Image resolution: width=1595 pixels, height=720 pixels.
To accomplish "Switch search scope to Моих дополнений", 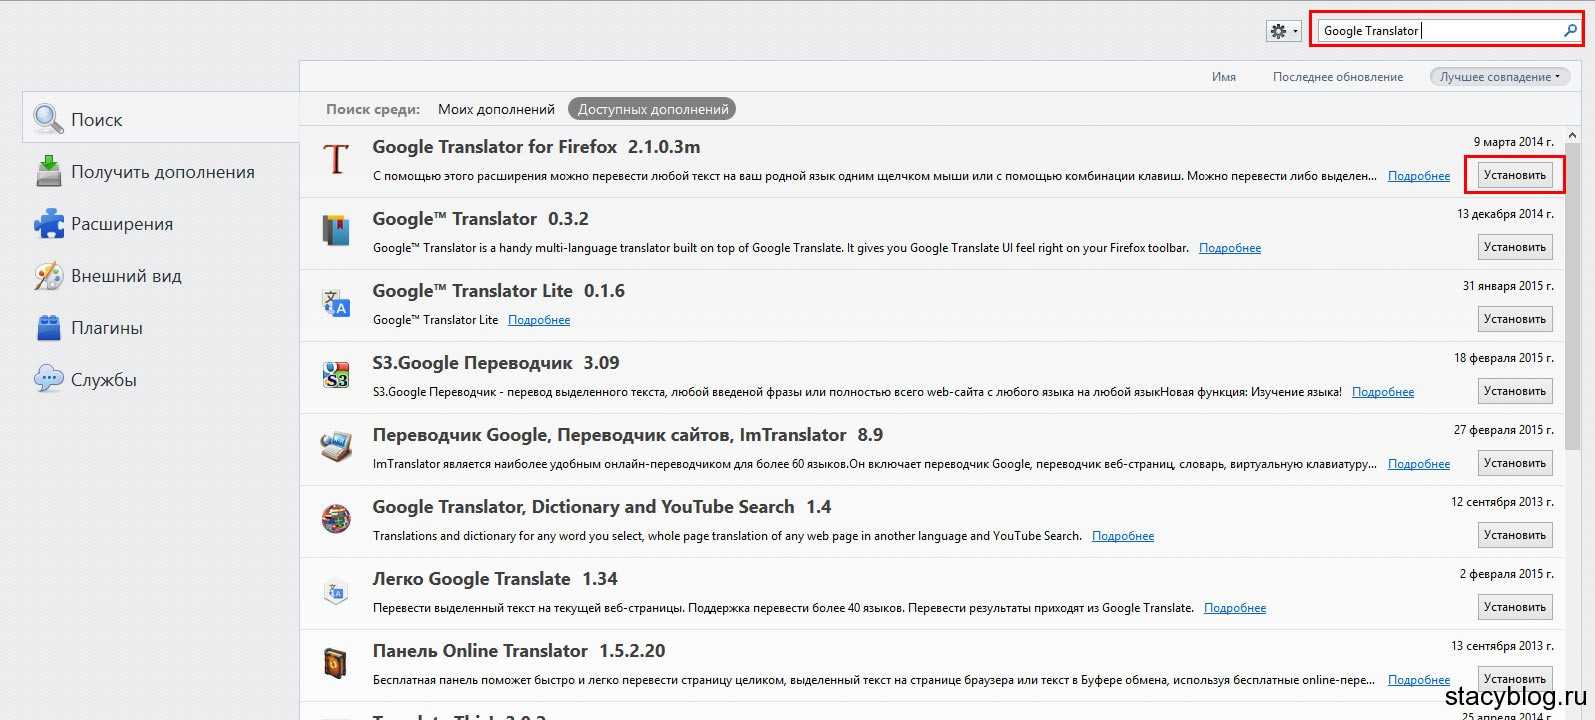I will (x=496, y=109).
